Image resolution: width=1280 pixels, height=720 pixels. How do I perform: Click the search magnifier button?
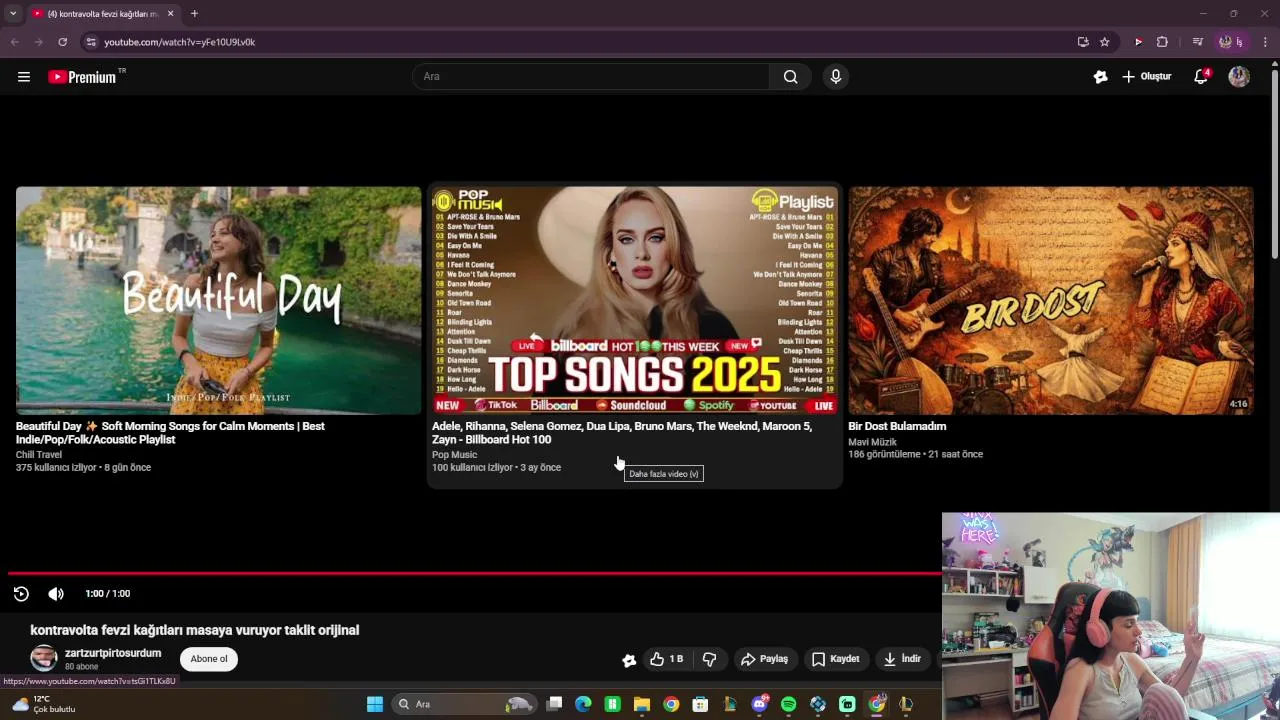(790, 77)
